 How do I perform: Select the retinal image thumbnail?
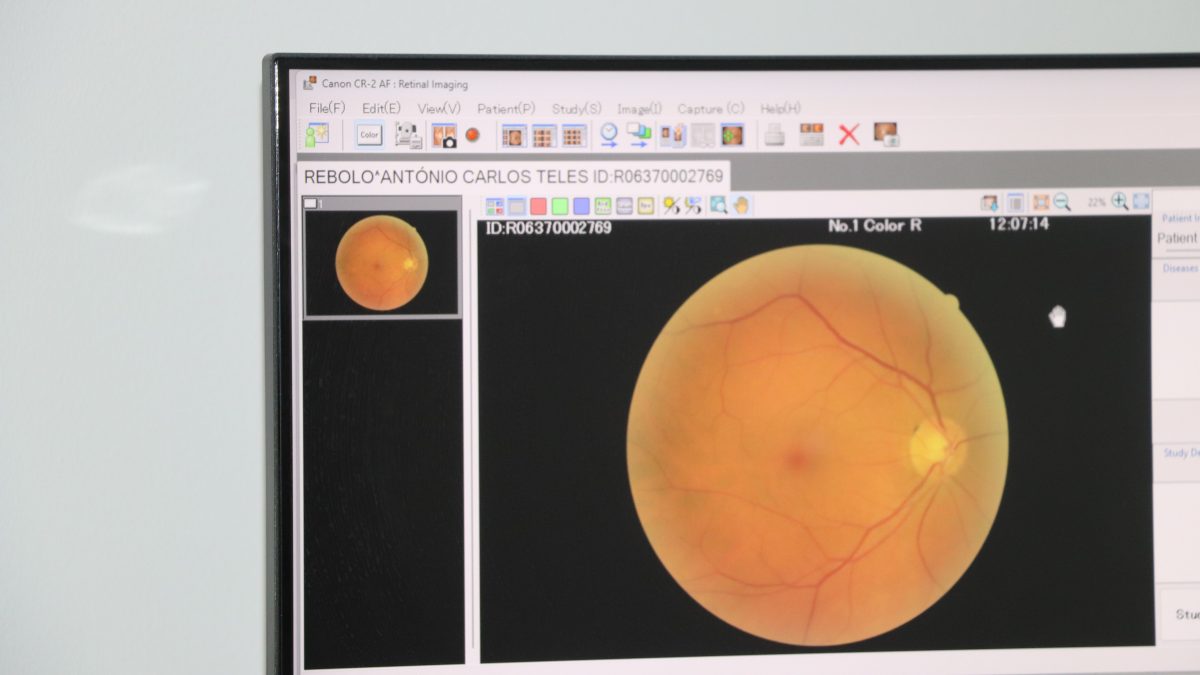(382, 263)
